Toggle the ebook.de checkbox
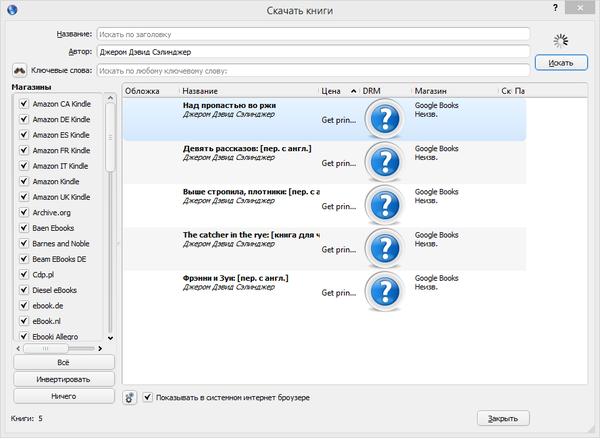This screenshot has height=438, width=600. point(24,305)
